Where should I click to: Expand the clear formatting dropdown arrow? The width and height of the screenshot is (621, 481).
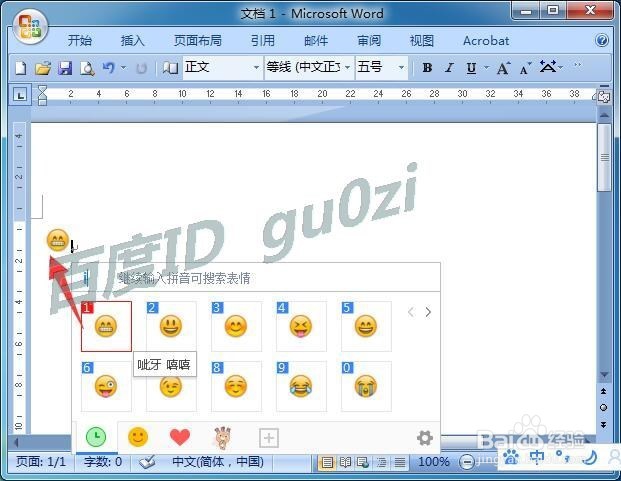coord(560,68)
